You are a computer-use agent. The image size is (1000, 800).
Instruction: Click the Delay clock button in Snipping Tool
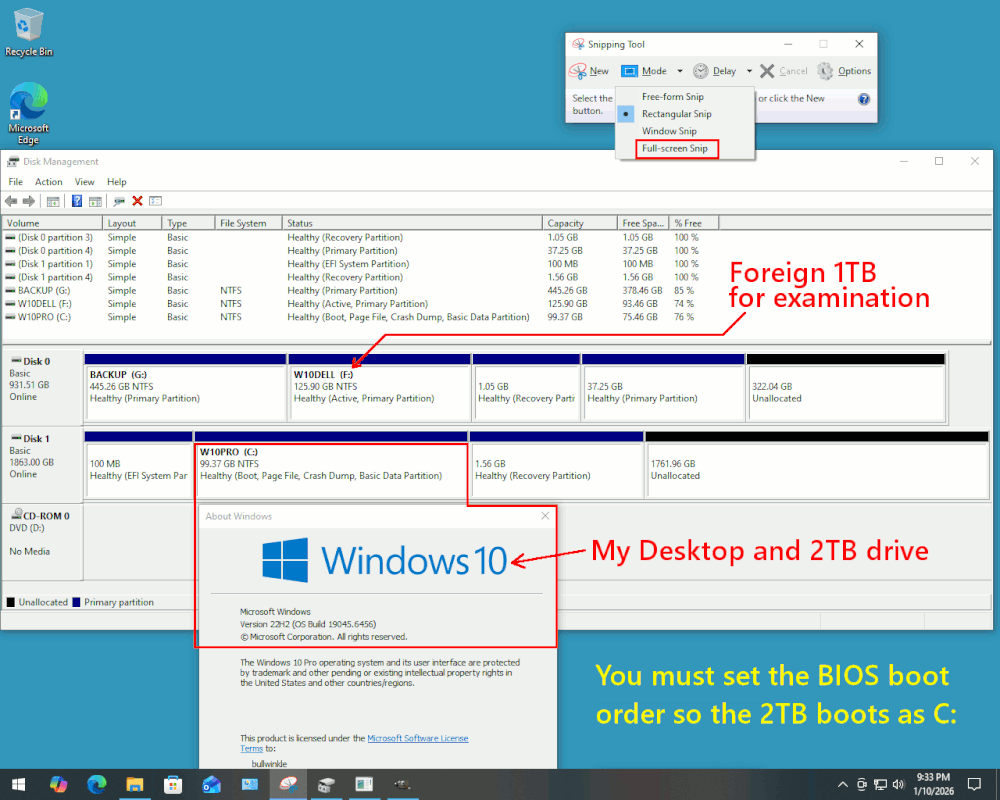pos(715,71)
